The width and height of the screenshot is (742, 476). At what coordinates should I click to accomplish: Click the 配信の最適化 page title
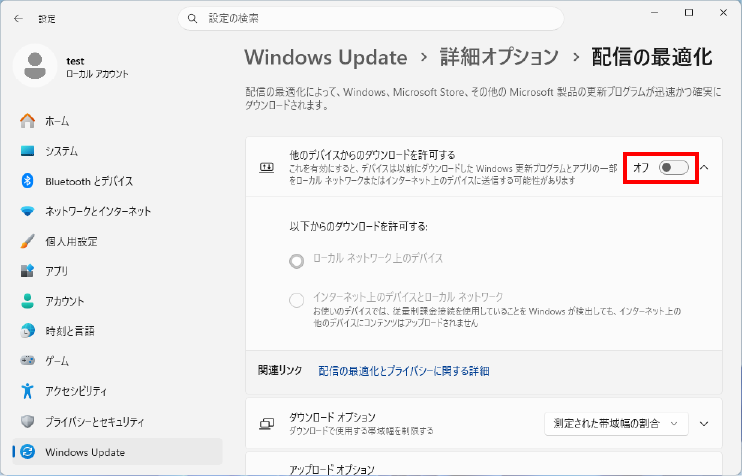pos(652,57)
